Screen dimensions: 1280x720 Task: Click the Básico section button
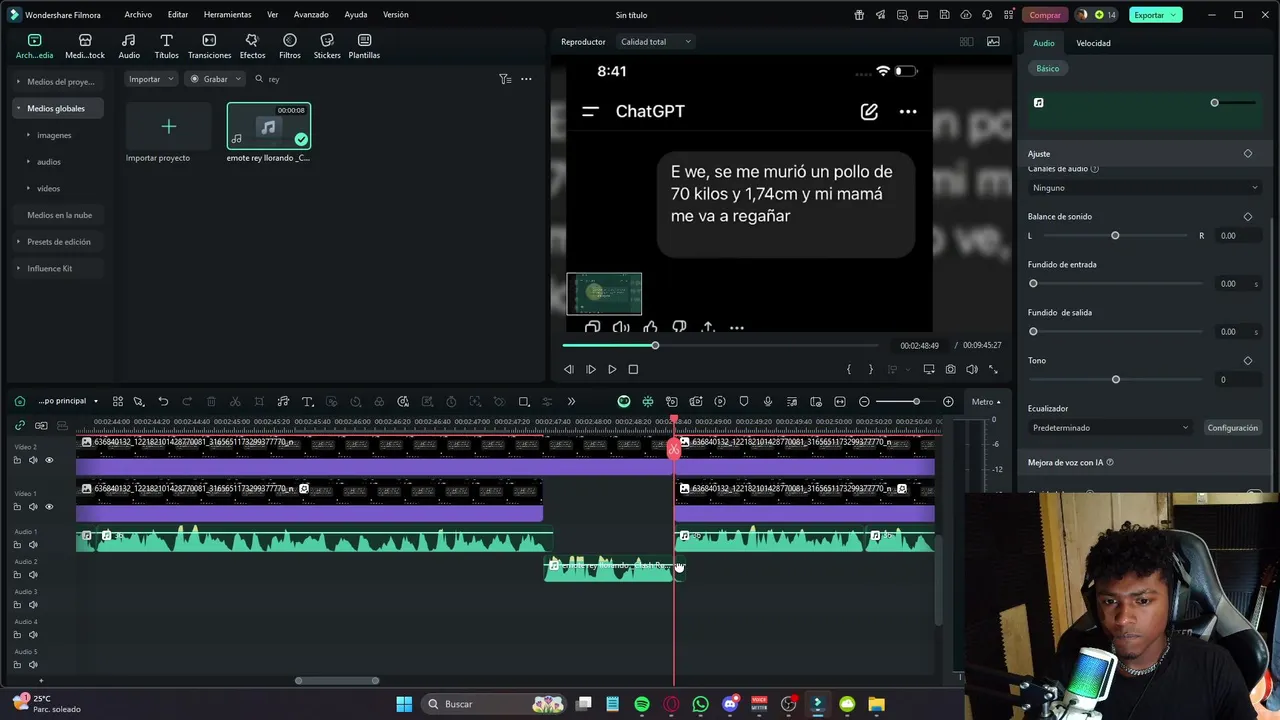pos(1047,69)
